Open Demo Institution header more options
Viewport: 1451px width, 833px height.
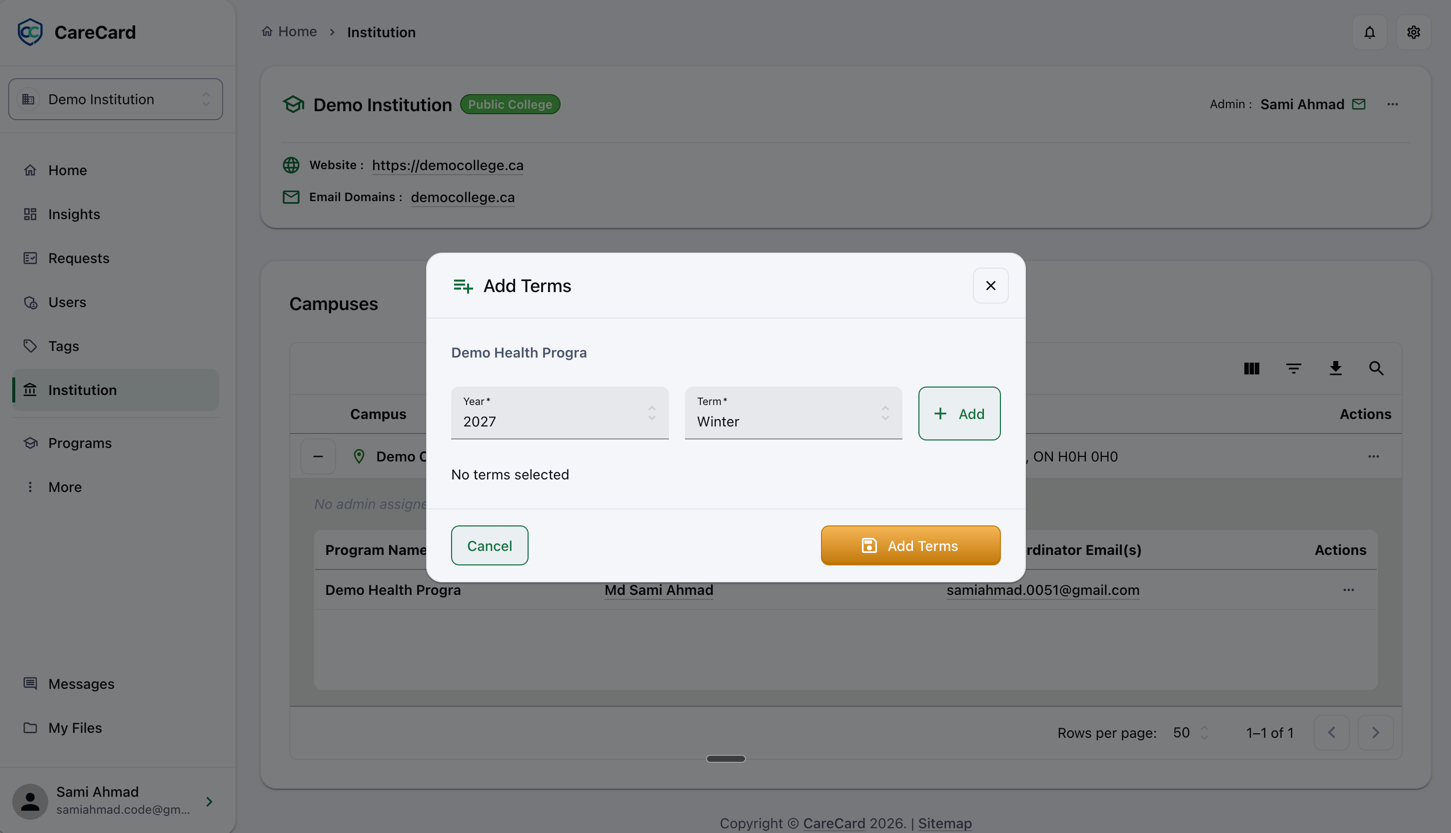coord(1392,104)
